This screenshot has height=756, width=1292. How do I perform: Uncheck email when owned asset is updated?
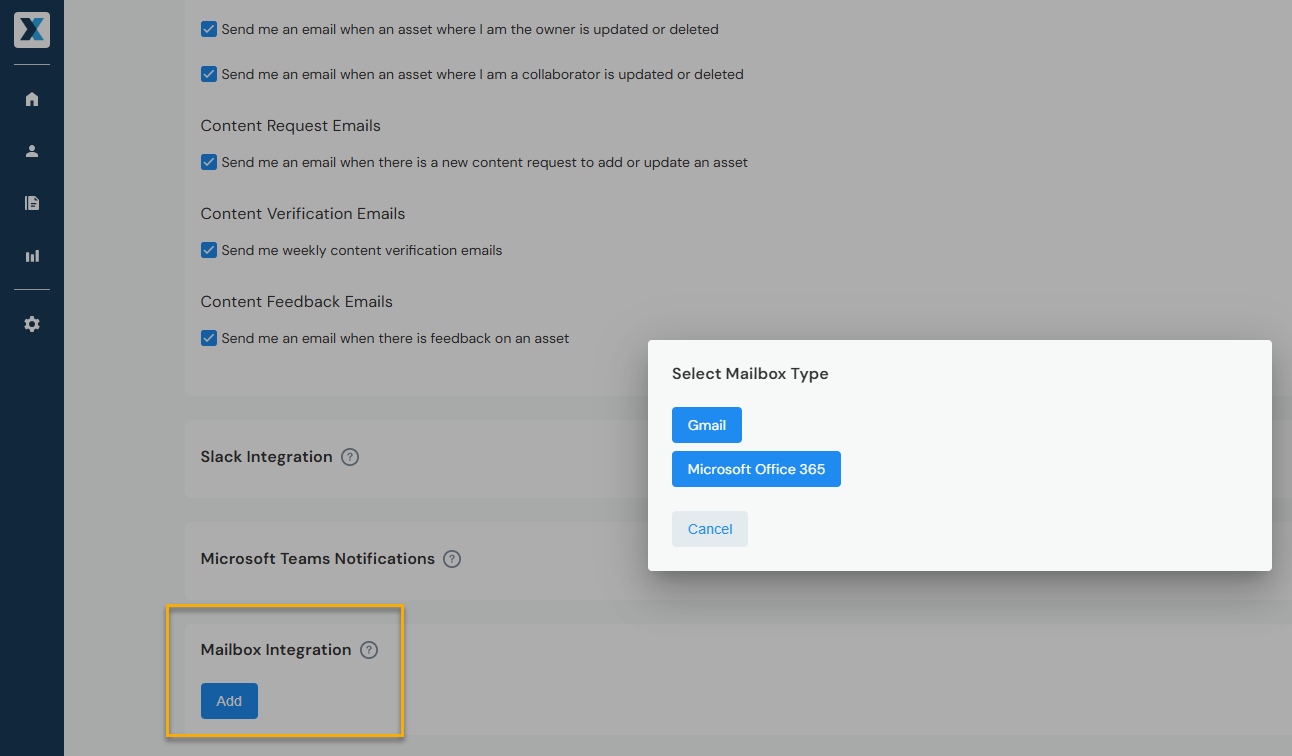[x=209, y=30]
